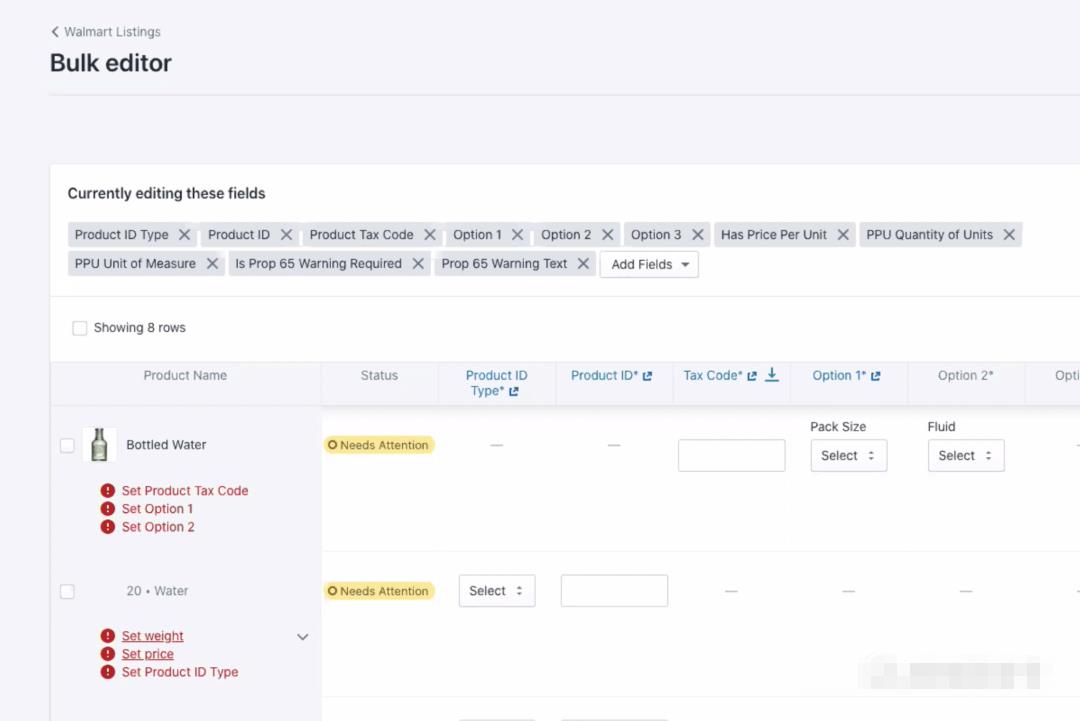
Task: Click the Set price link
Action: [x=147, y=654]
